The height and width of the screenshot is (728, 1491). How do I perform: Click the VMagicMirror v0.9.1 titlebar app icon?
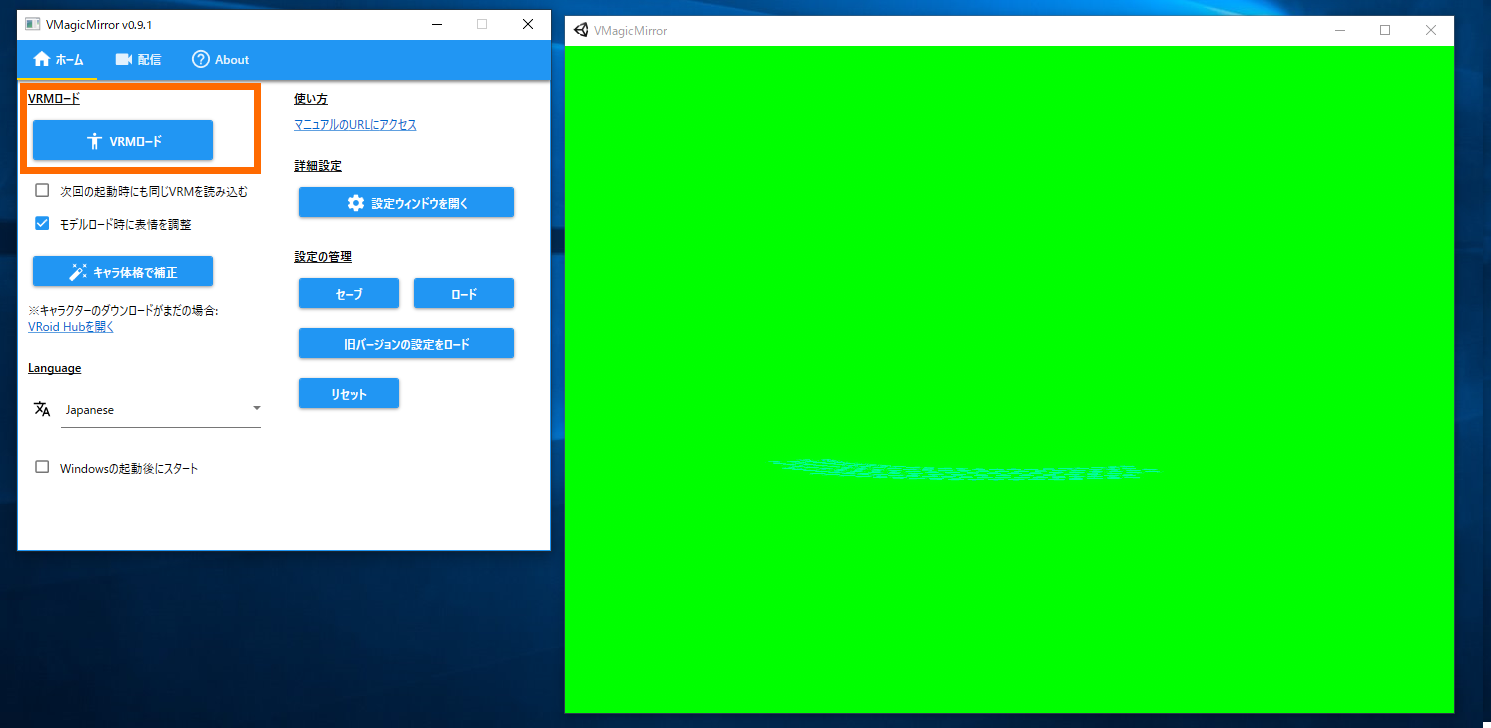tap(33, 23)
